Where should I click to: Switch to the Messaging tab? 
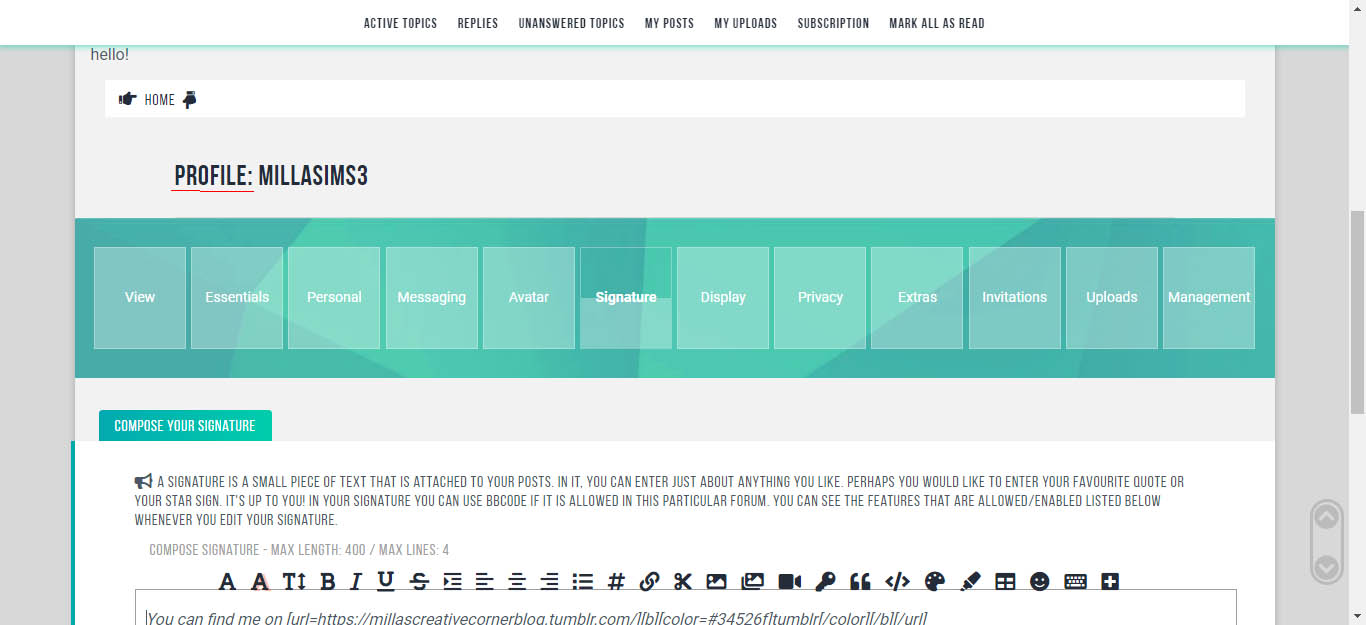(431, 298)
